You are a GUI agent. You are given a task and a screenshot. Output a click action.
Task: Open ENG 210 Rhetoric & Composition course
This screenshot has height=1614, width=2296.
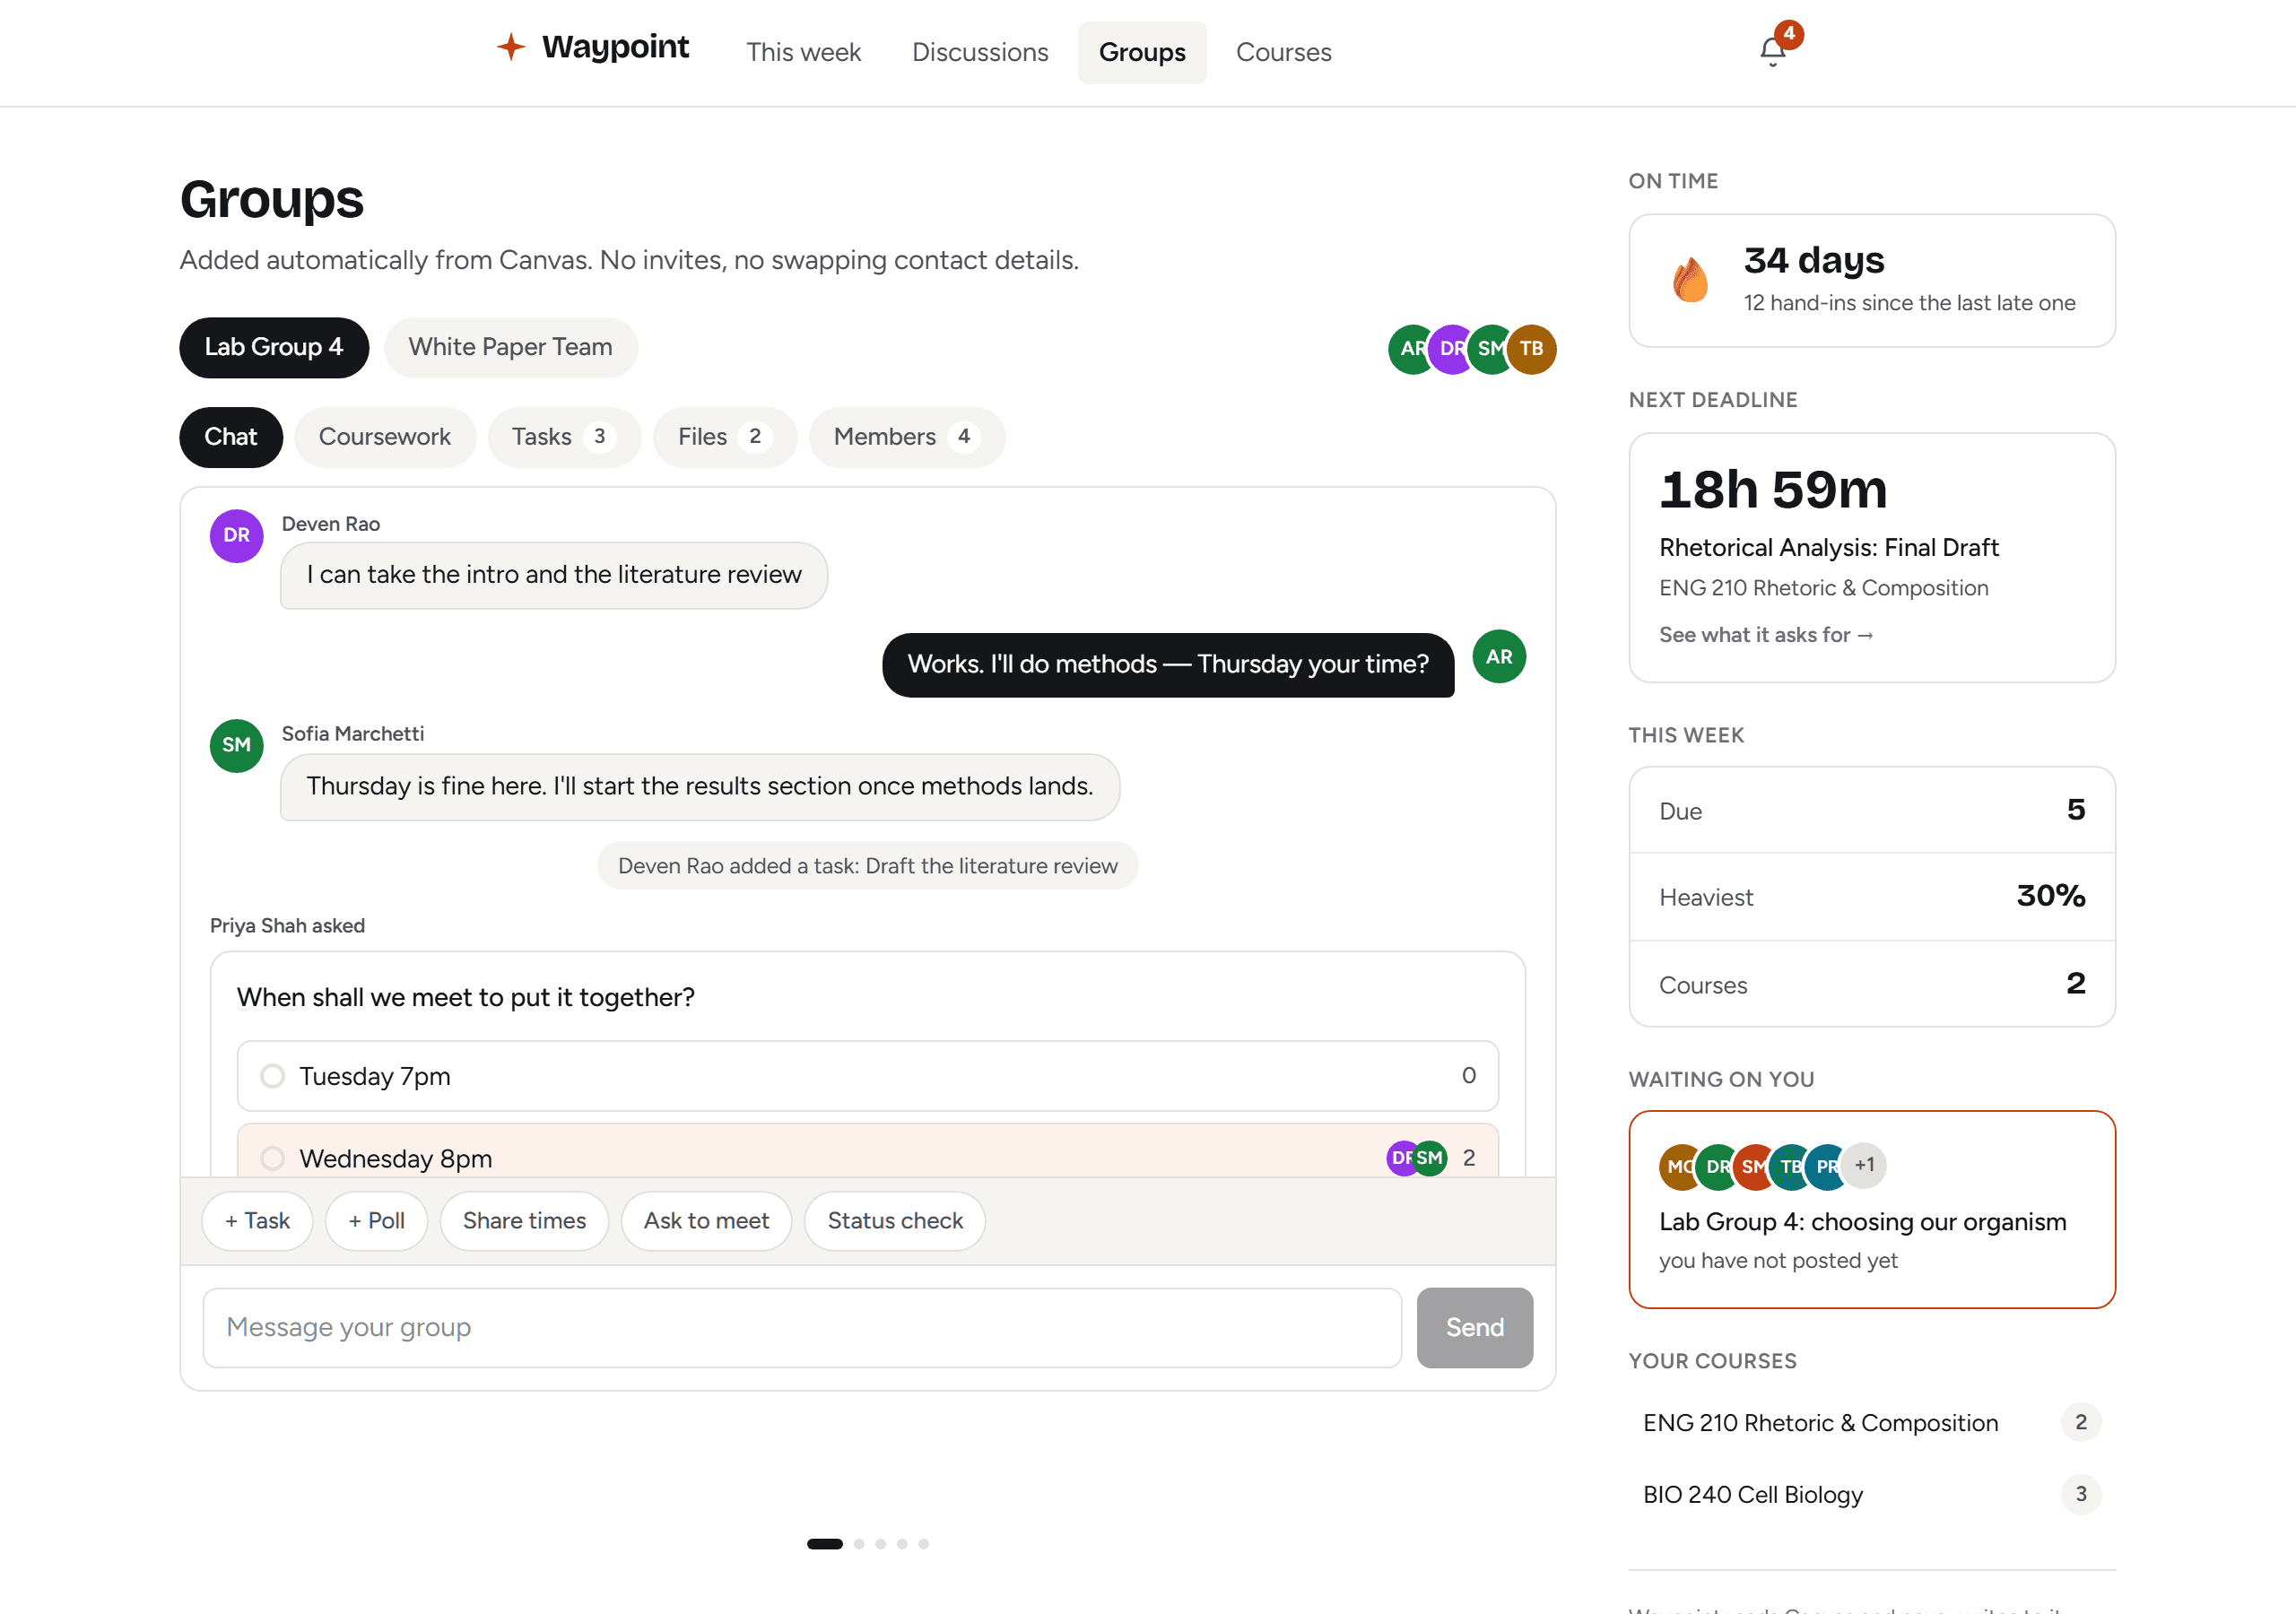point(1871,1423)
